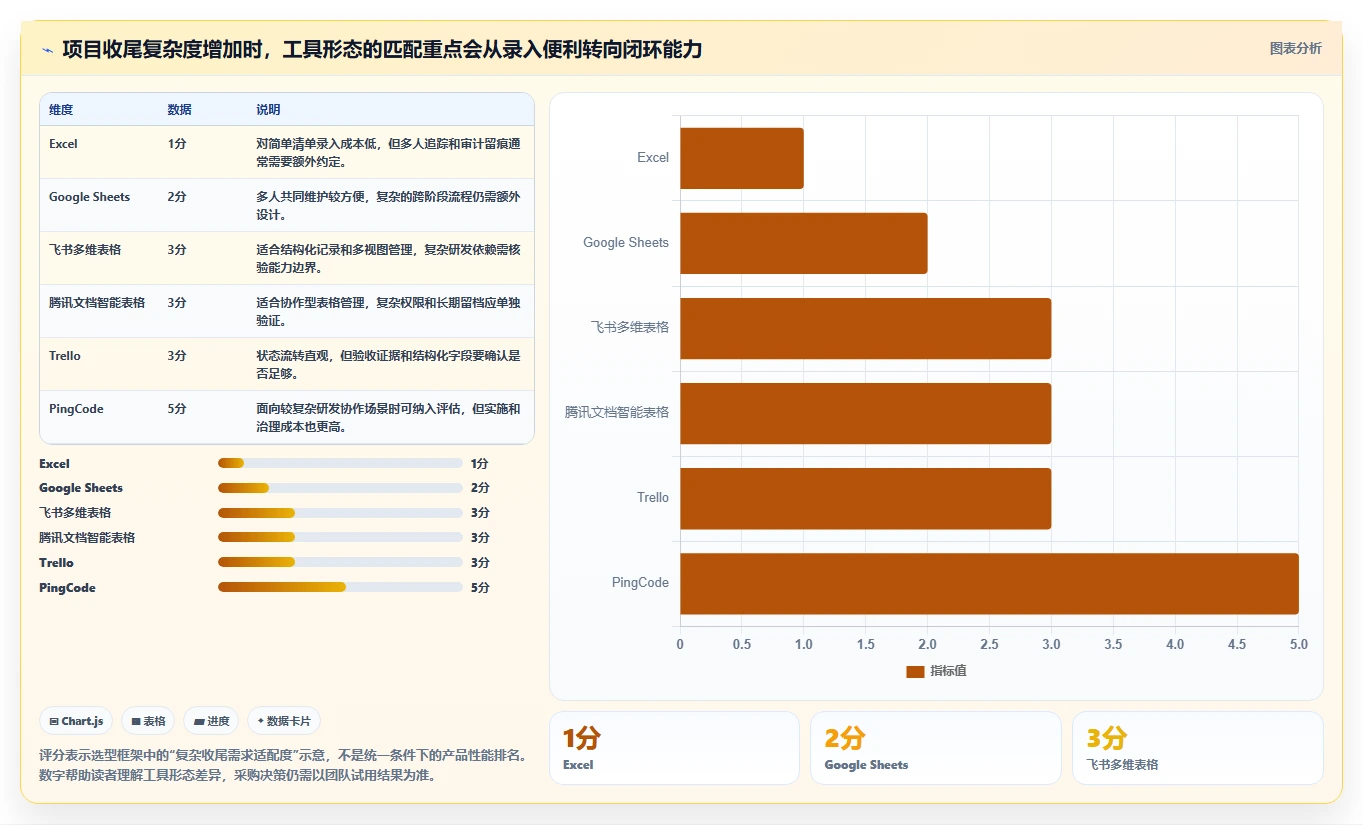Click the Google Sheets label in the progress list
Screen dimensions: 1363x825
[x=81, y=488]
